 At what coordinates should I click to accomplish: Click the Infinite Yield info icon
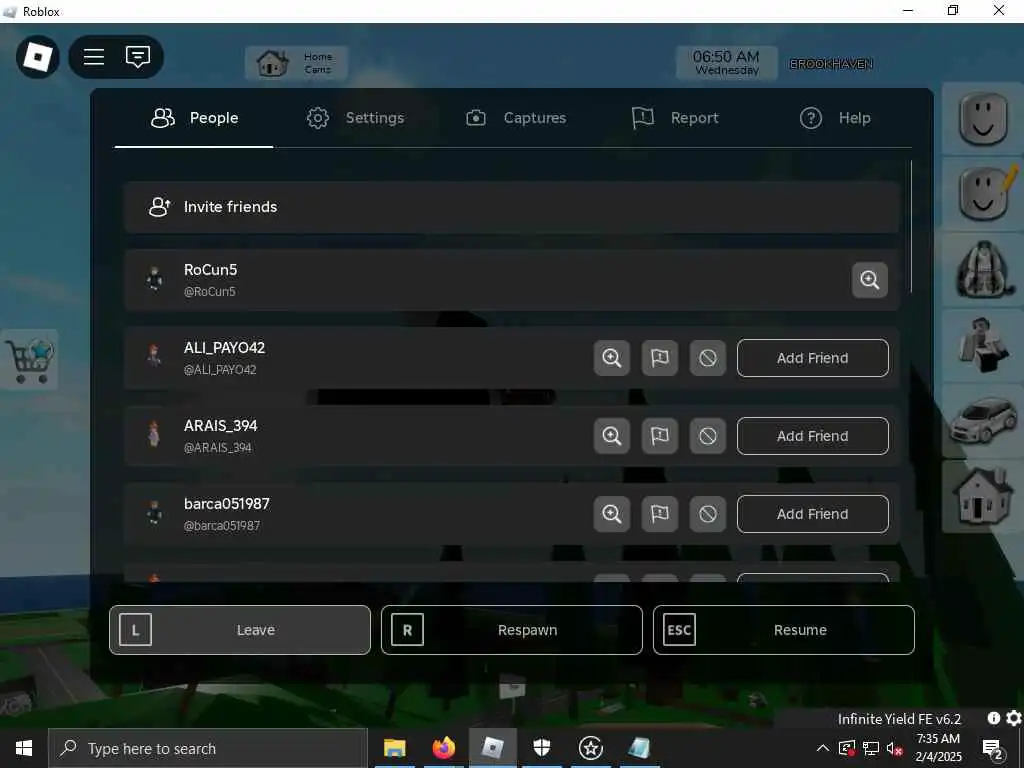coord(993,718)
